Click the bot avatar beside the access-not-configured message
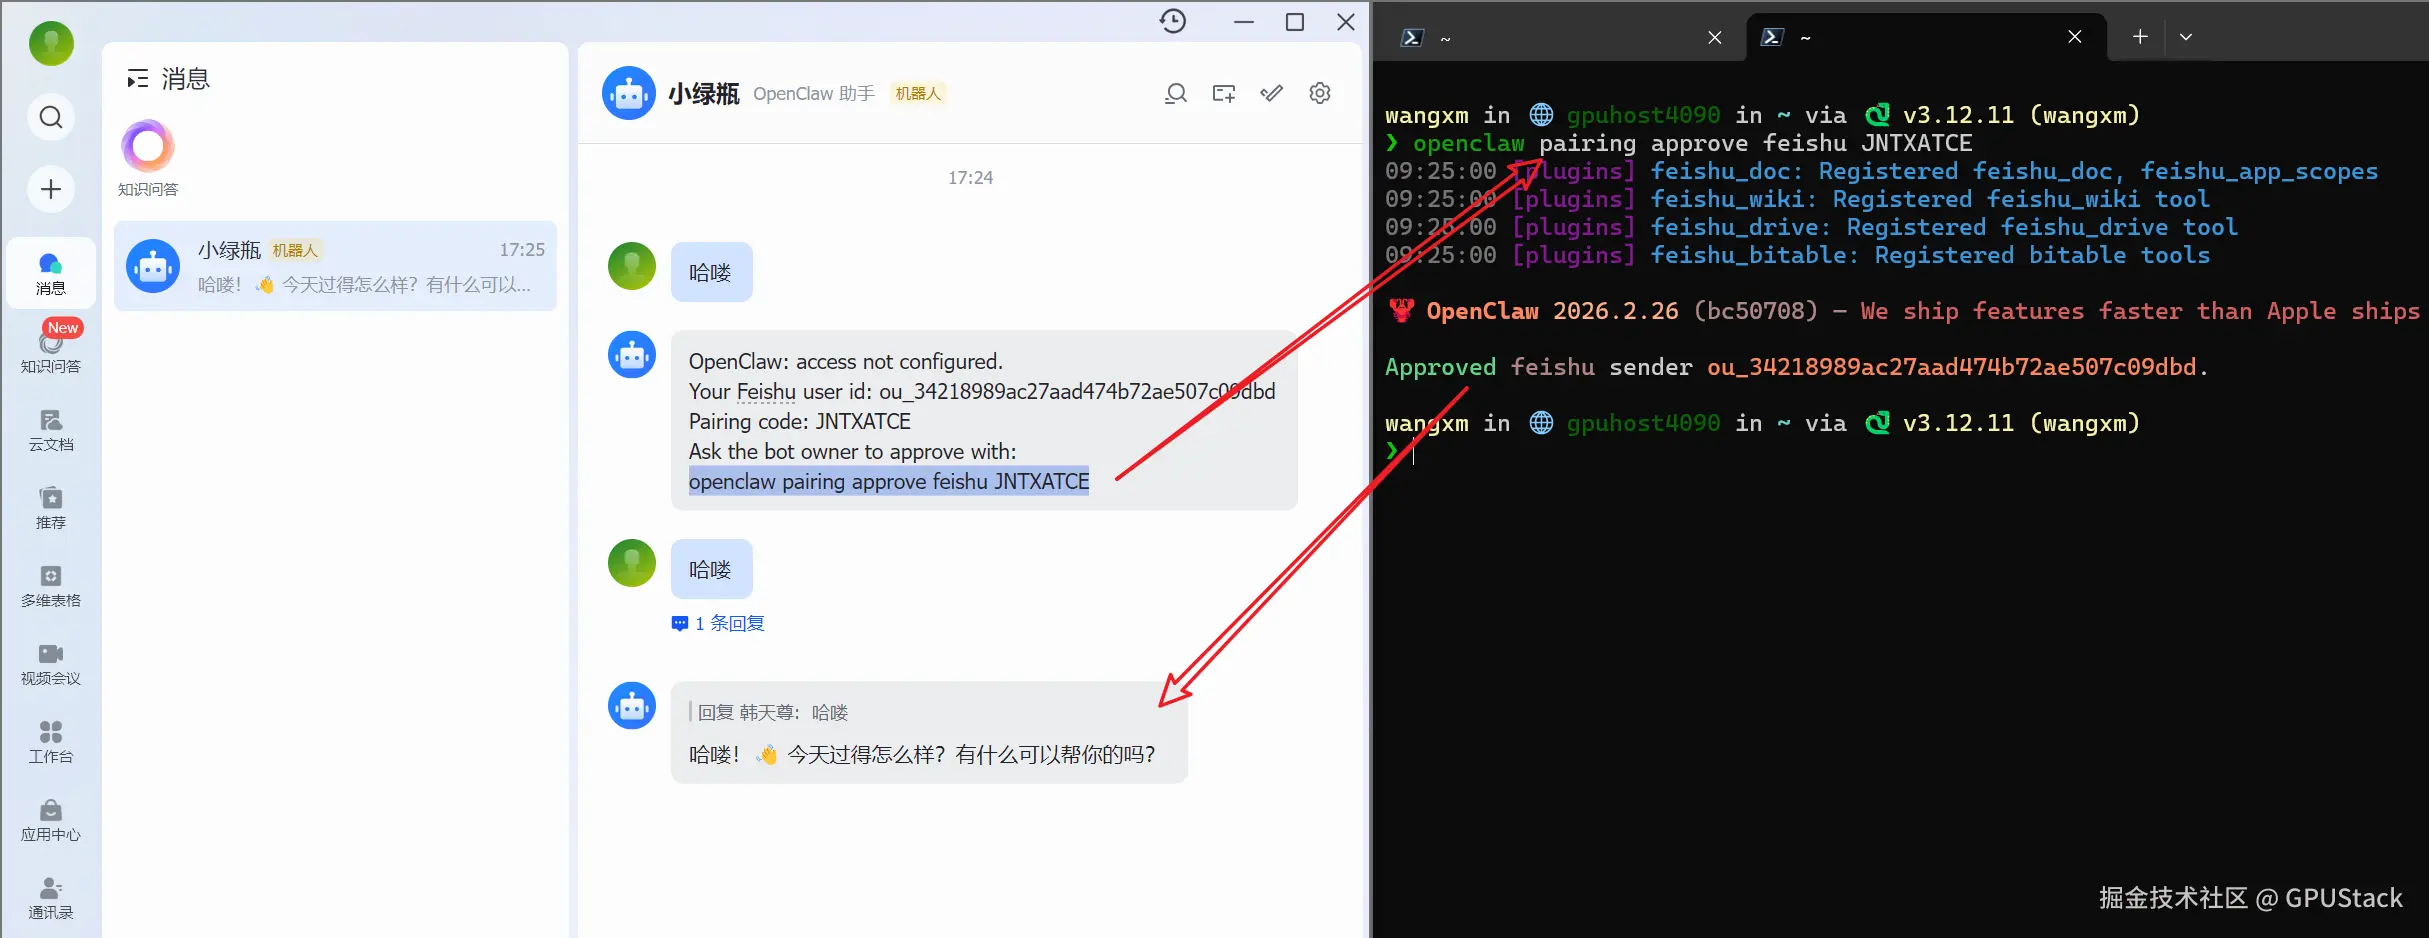Image resolution: width=2429 pixels, height=938 pixels. coord(632,355)
